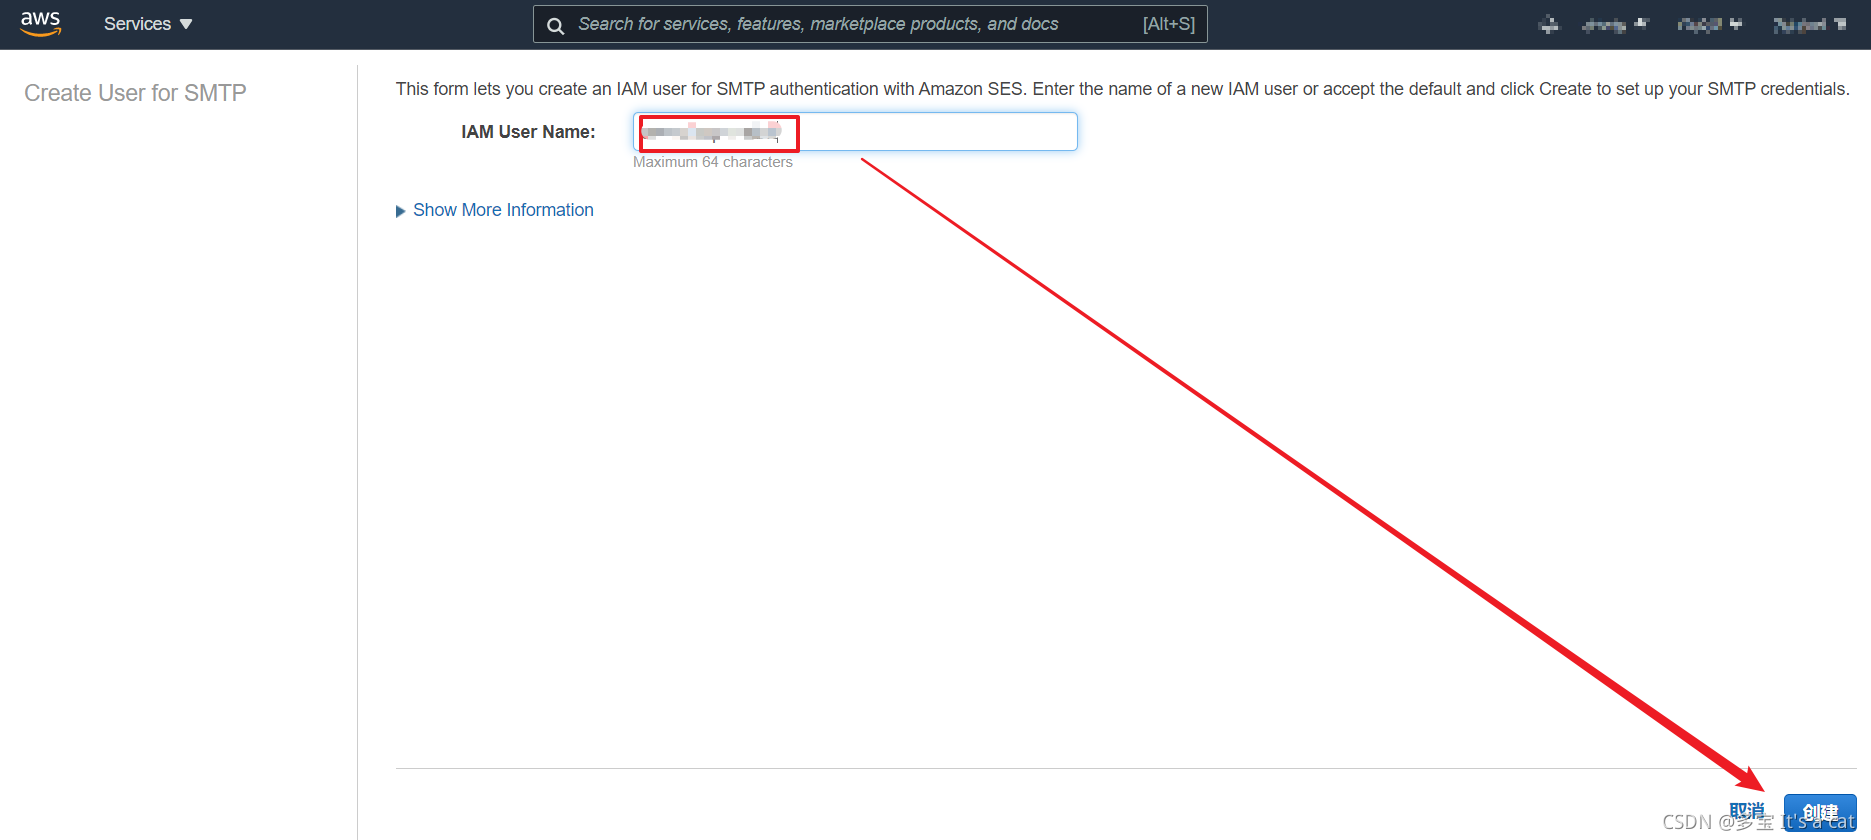This screenshot has height=840, width=1871.
Task: Click the blue 创建 create button
Action: [1820, 813]
